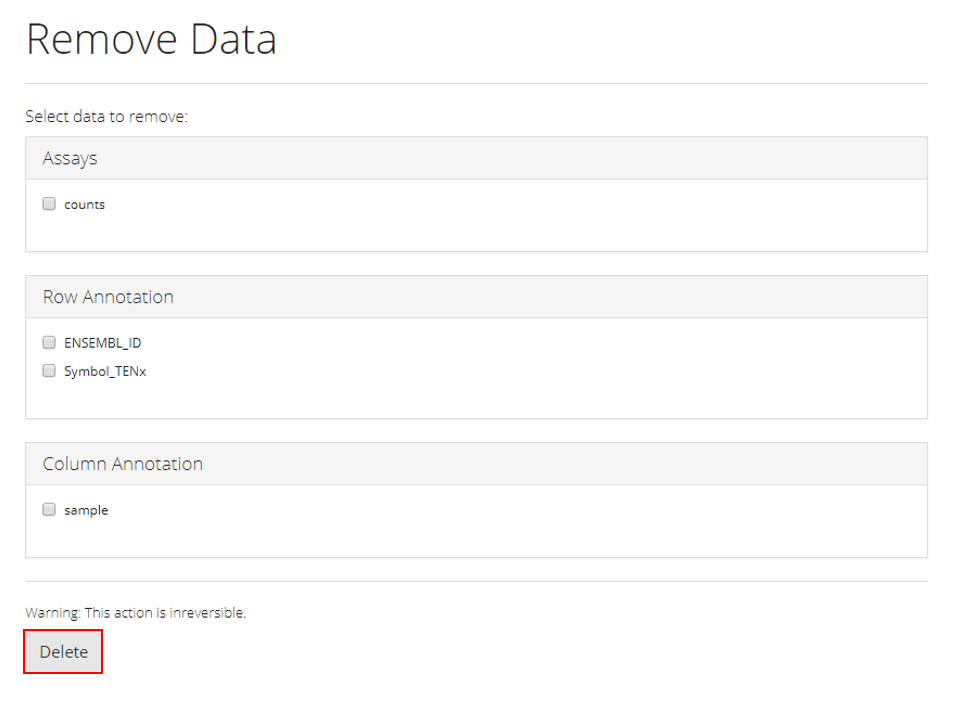Click the Assays panel header
Image resolution: width=962 pixels, height=701 pixels.
click(x=476, y=158)
